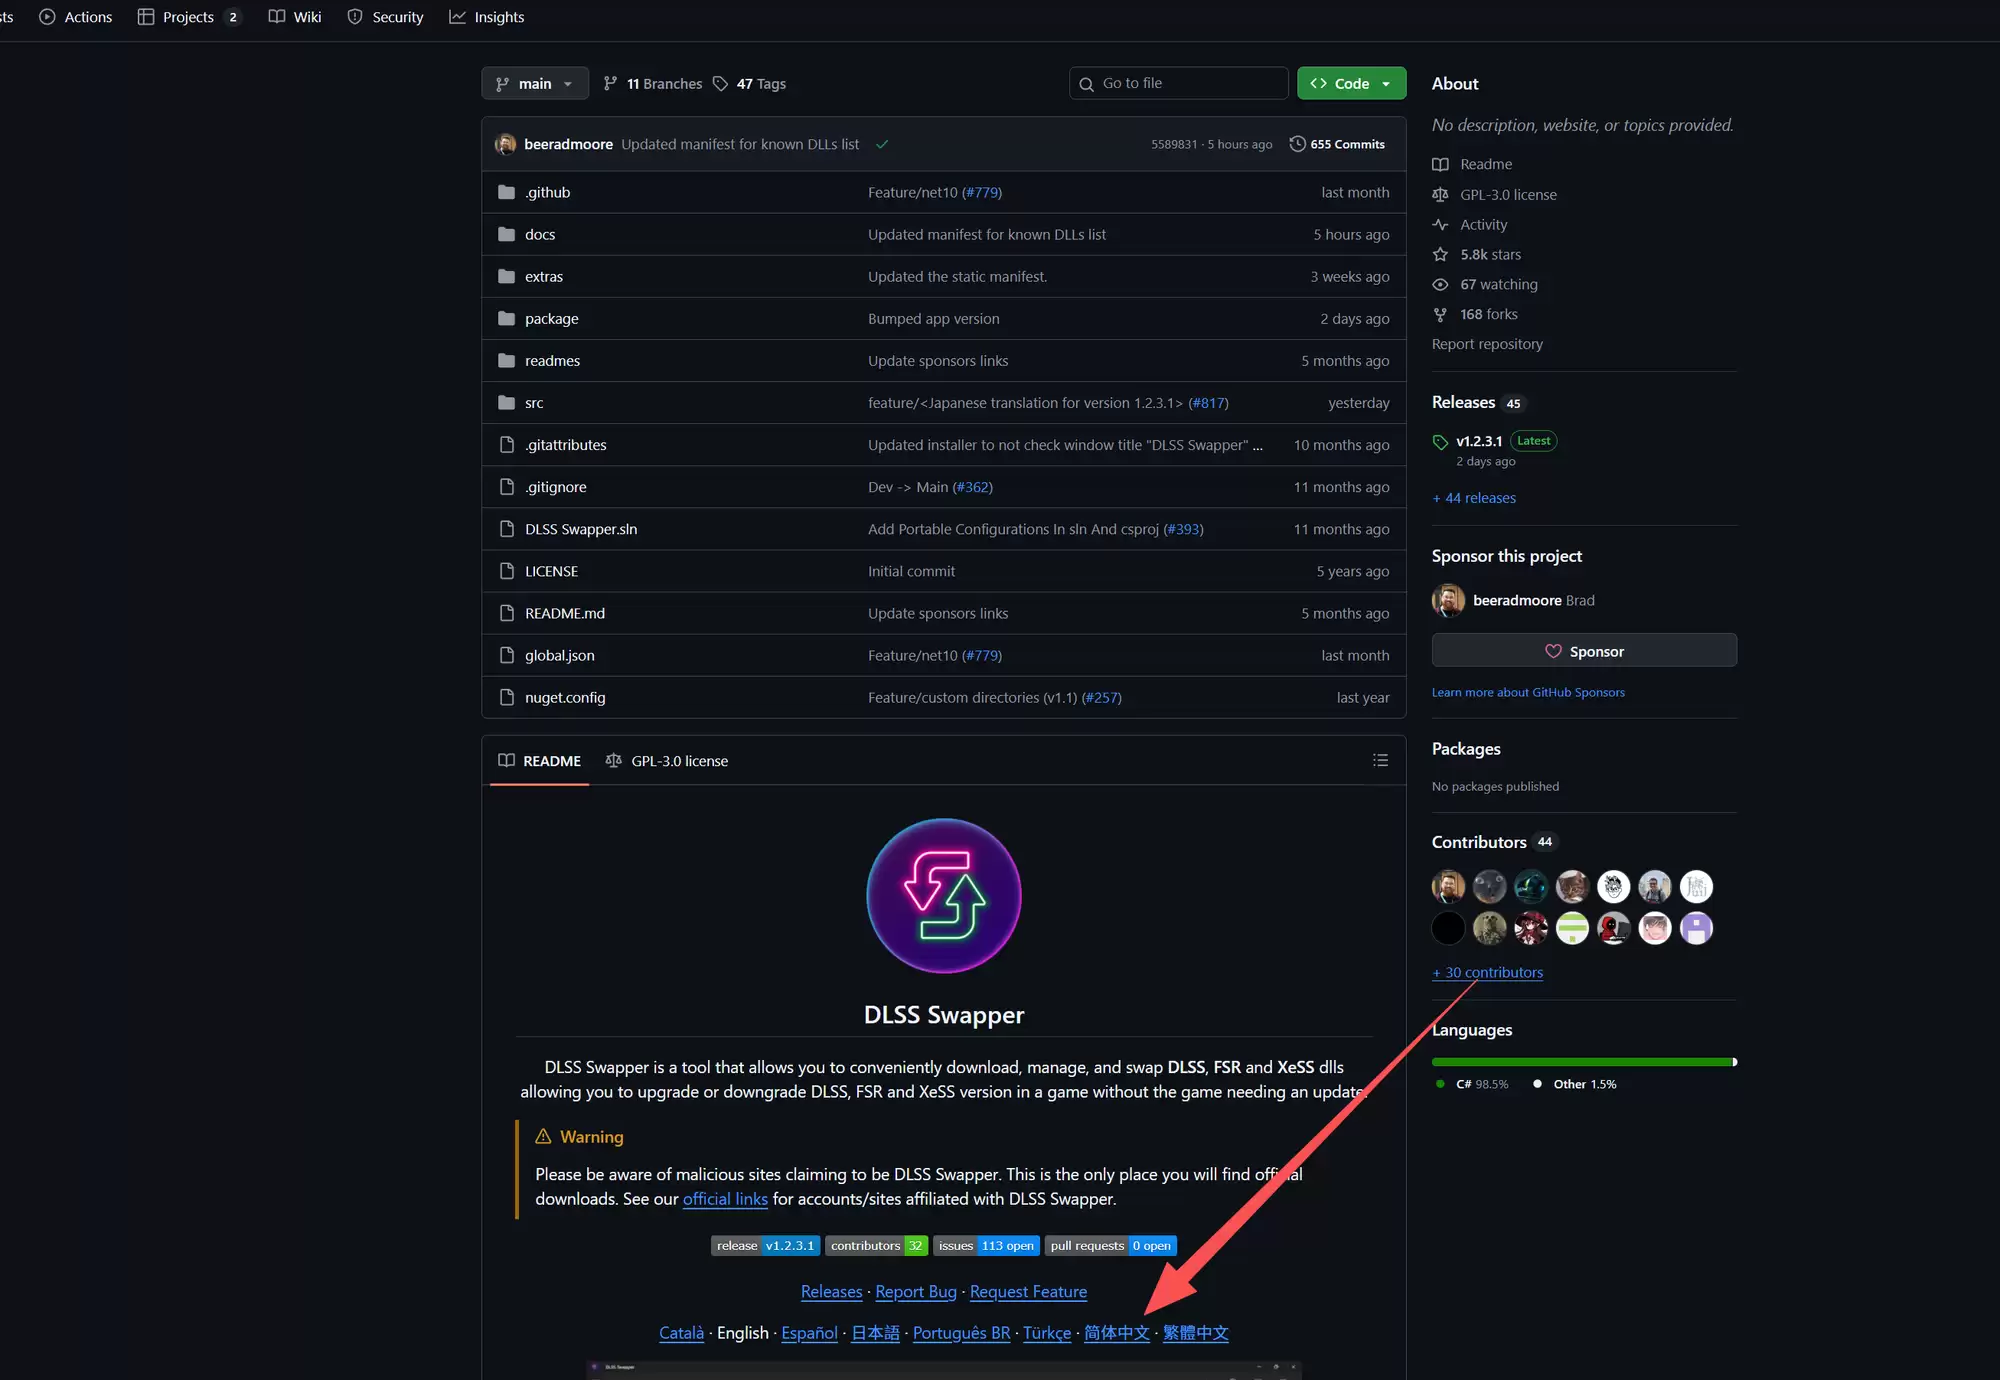This screenshot has height=1380, width=2000.
Task: Click the Go to file search field
Action: tap(1180, 84)
